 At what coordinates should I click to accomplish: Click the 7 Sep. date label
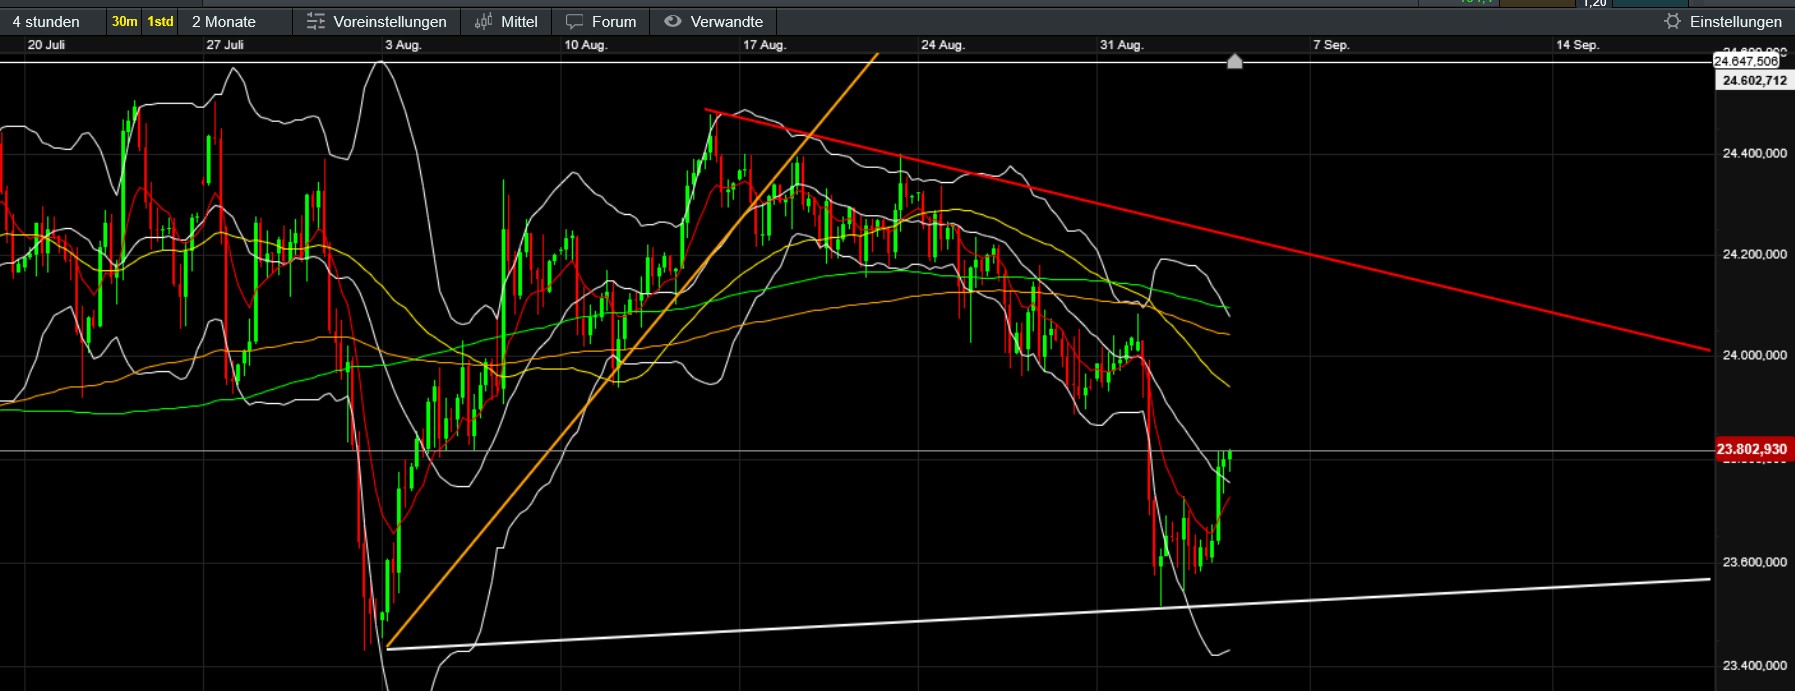(1331, 45)
